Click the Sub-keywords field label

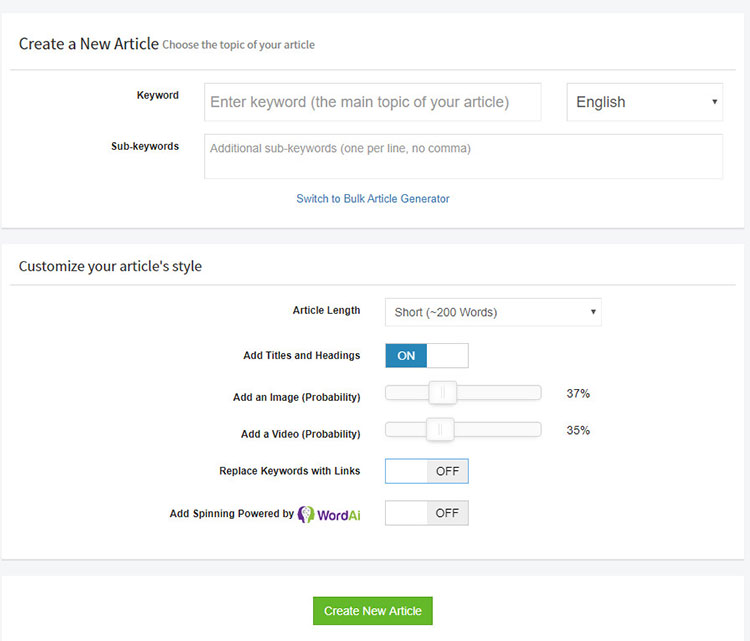tap(145, 146)
